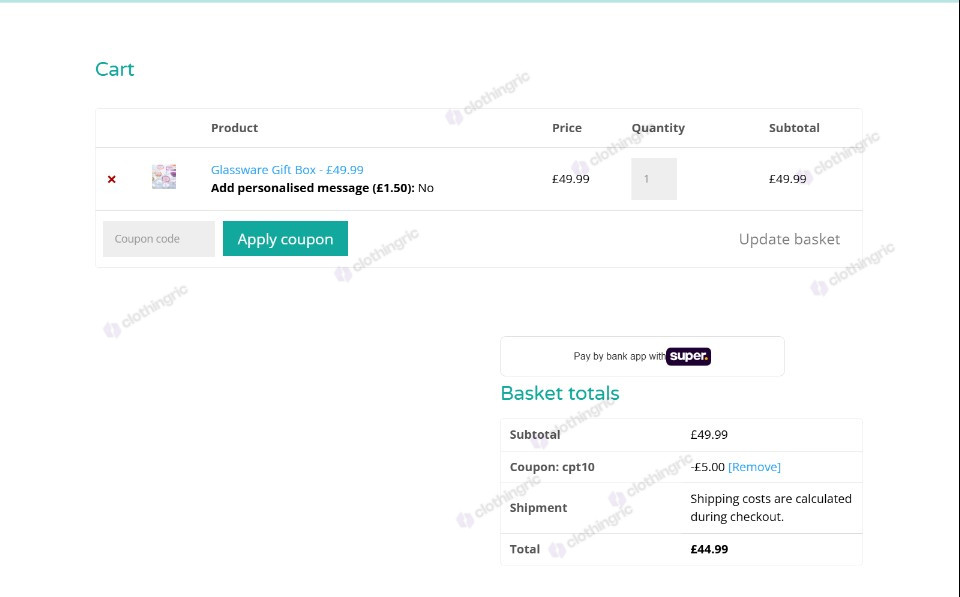The image size is (960, 597).
Task: Select the total amount £44.99
Action: tap(709, 549)
